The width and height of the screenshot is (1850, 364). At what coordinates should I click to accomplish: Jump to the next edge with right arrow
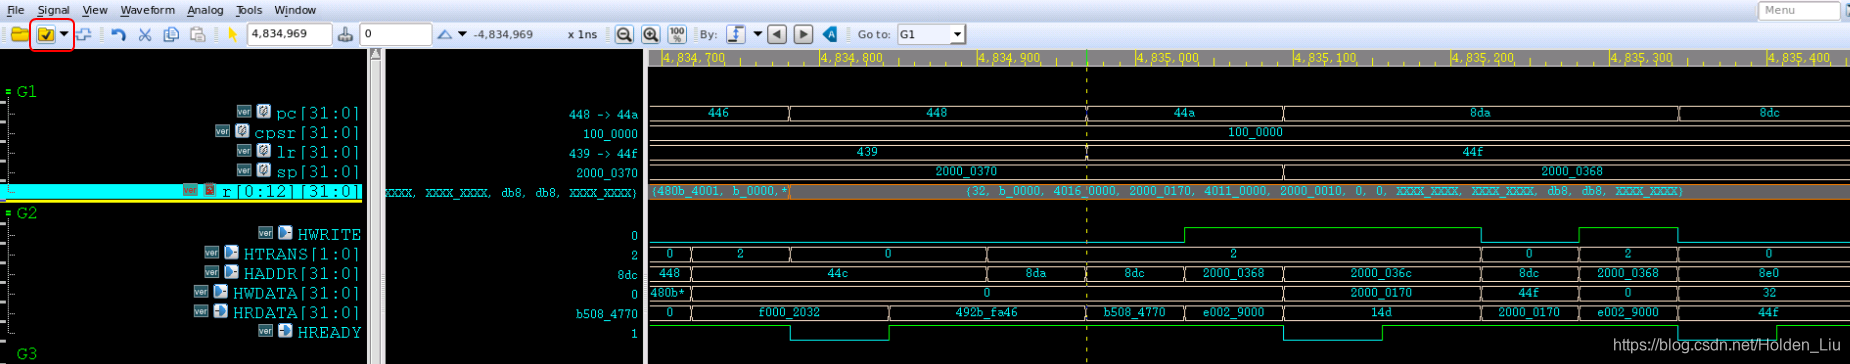pyautogui.click(x=803, y=34)
